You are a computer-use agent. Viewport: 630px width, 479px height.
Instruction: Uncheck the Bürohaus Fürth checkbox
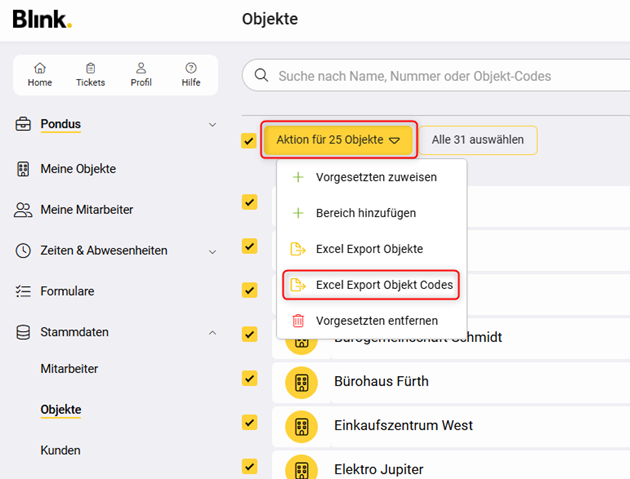pyautogui.click(x=249, y=378)
